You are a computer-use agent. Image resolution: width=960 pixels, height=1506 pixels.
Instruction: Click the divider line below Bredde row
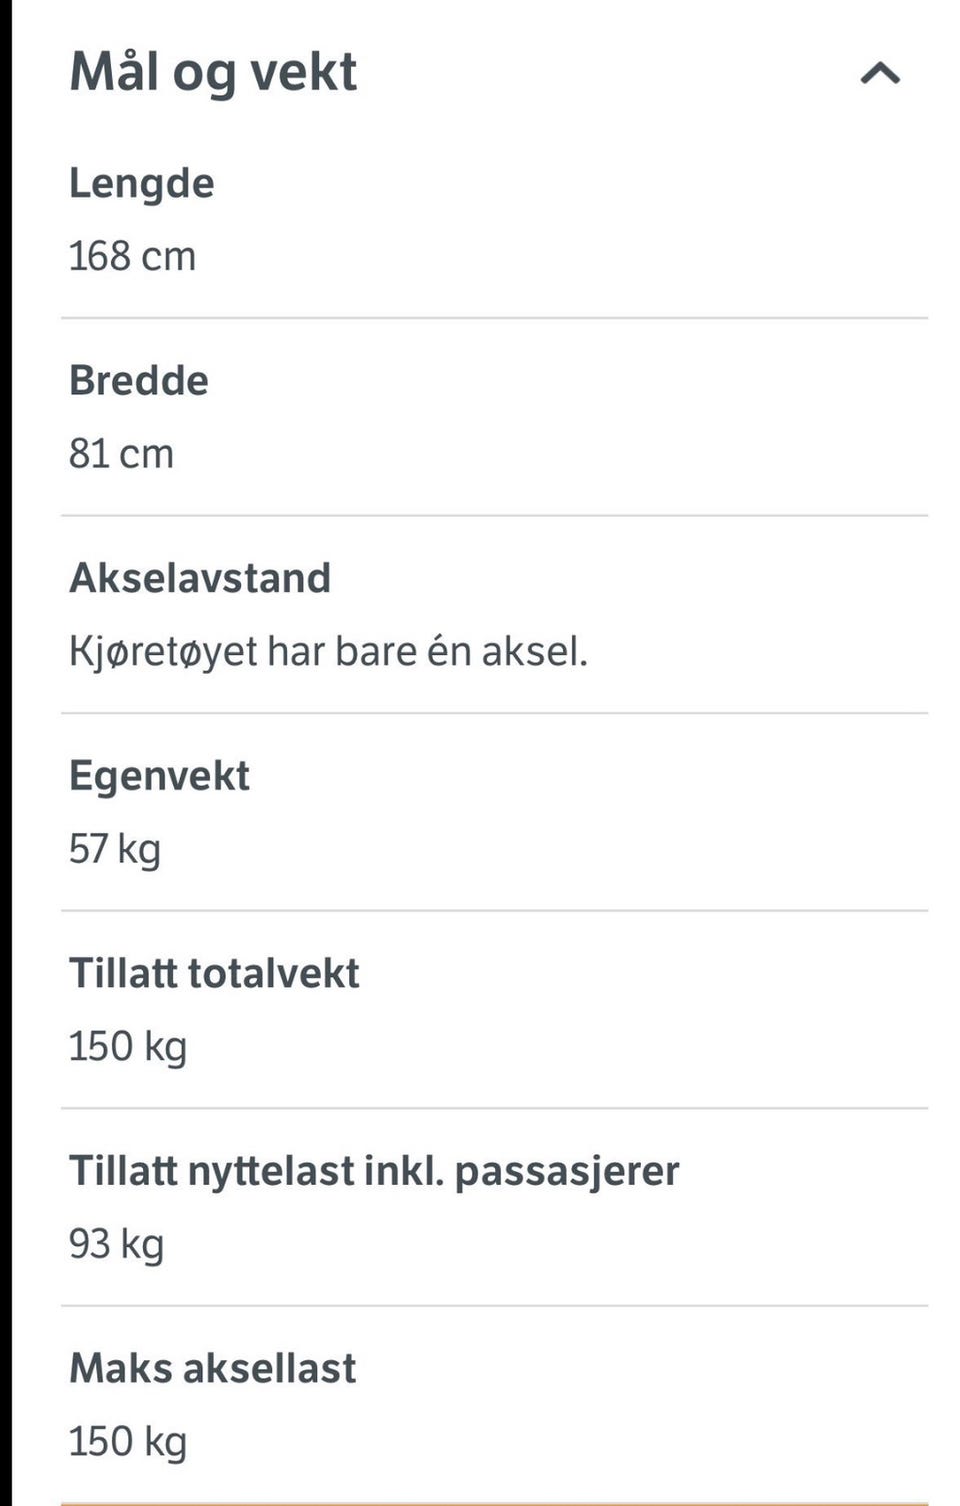[494, 515]
